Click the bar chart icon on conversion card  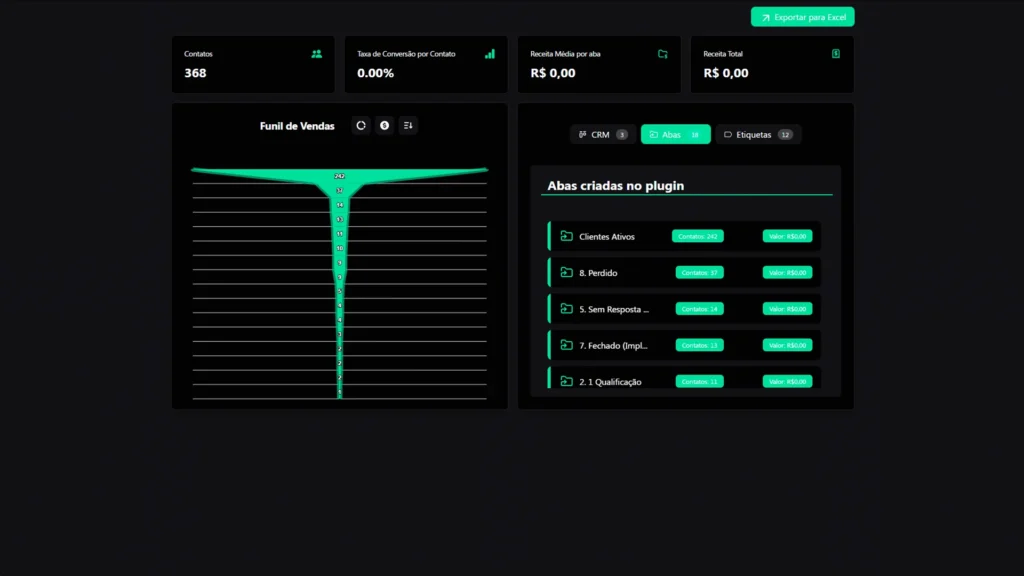click(x=490, y=54)
